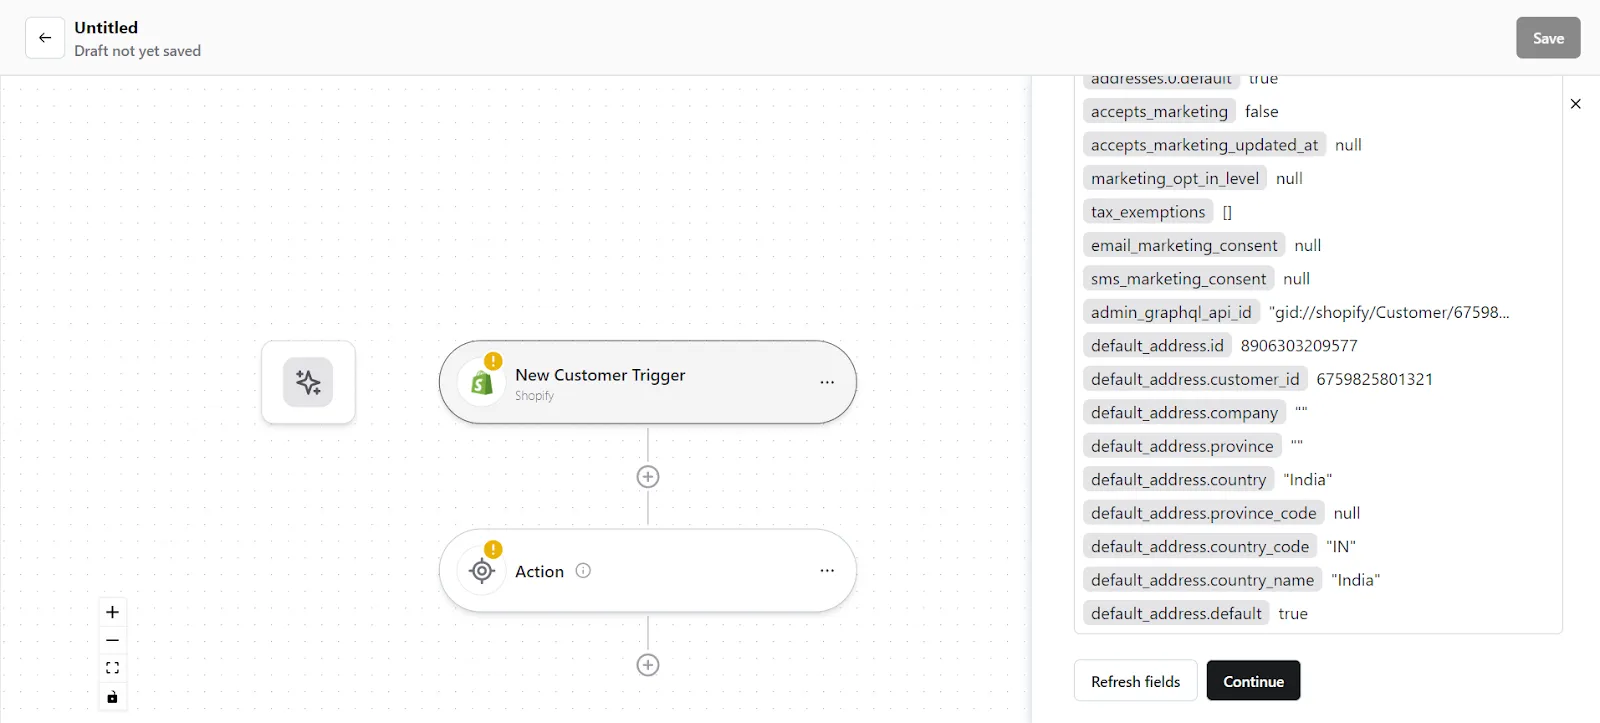Select default_address.province_code field tag

pos(1203,513)
